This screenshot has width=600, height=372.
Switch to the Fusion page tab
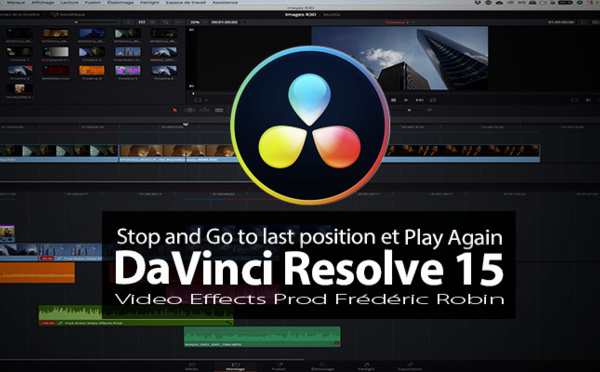pos(279,367)
